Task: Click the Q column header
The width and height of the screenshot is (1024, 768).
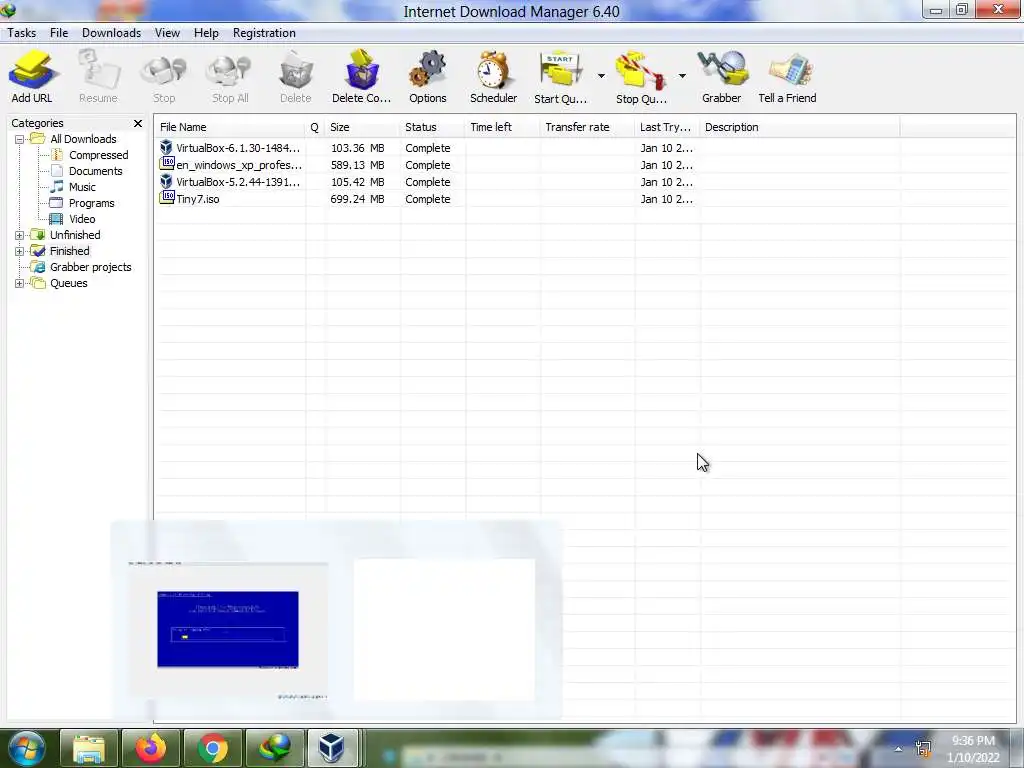Action: pos(315,127)
